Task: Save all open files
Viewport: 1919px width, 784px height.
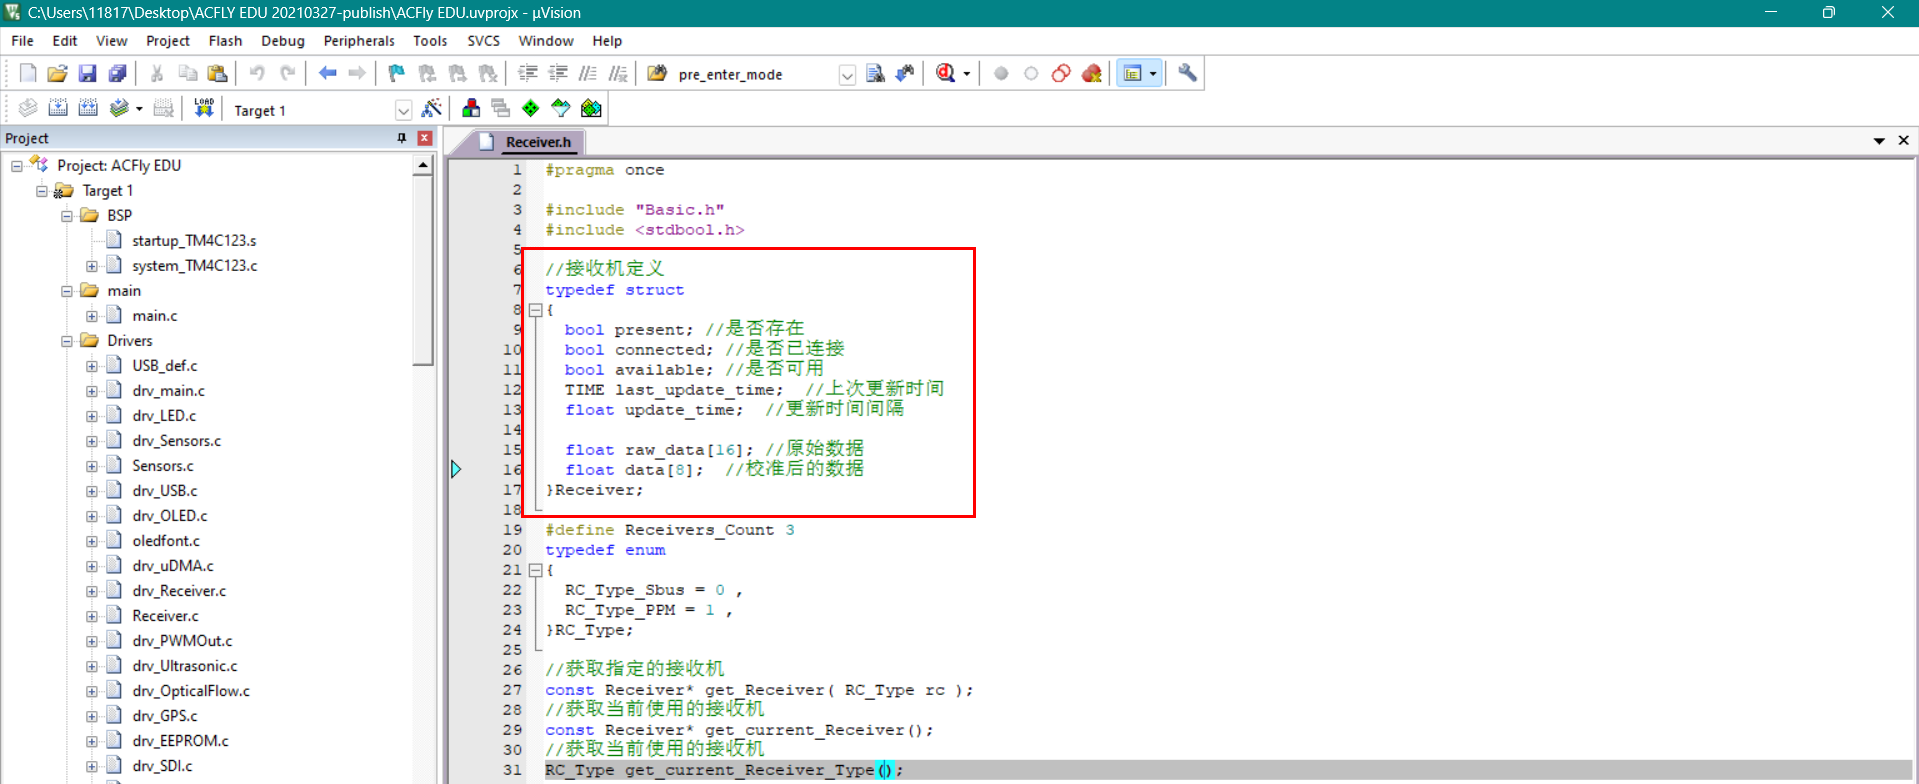Action: tap(118, 73)
